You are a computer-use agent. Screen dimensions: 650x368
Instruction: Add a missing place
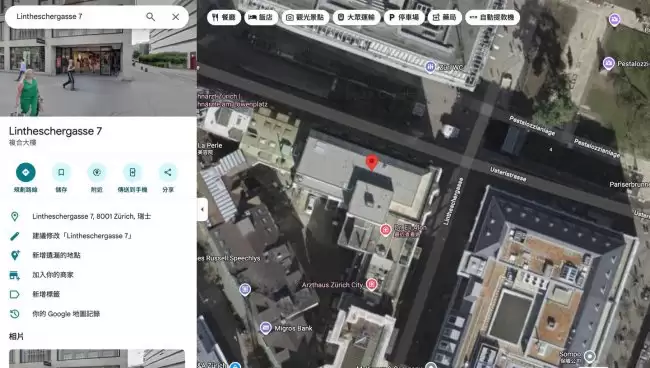(x=56, y=255)
